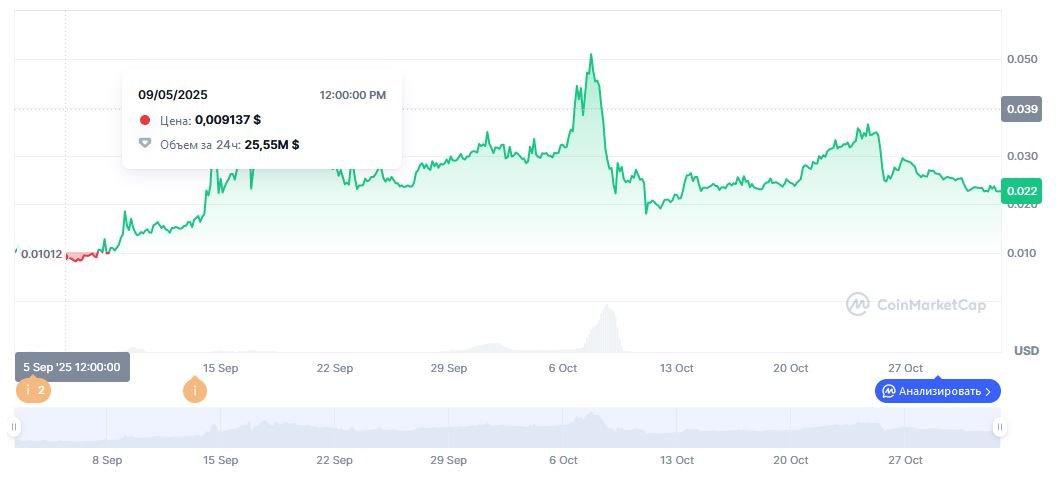Screen dimensions: 1056x484
Task: Click the 0.010 price axis label
Action: (1021, 253)
